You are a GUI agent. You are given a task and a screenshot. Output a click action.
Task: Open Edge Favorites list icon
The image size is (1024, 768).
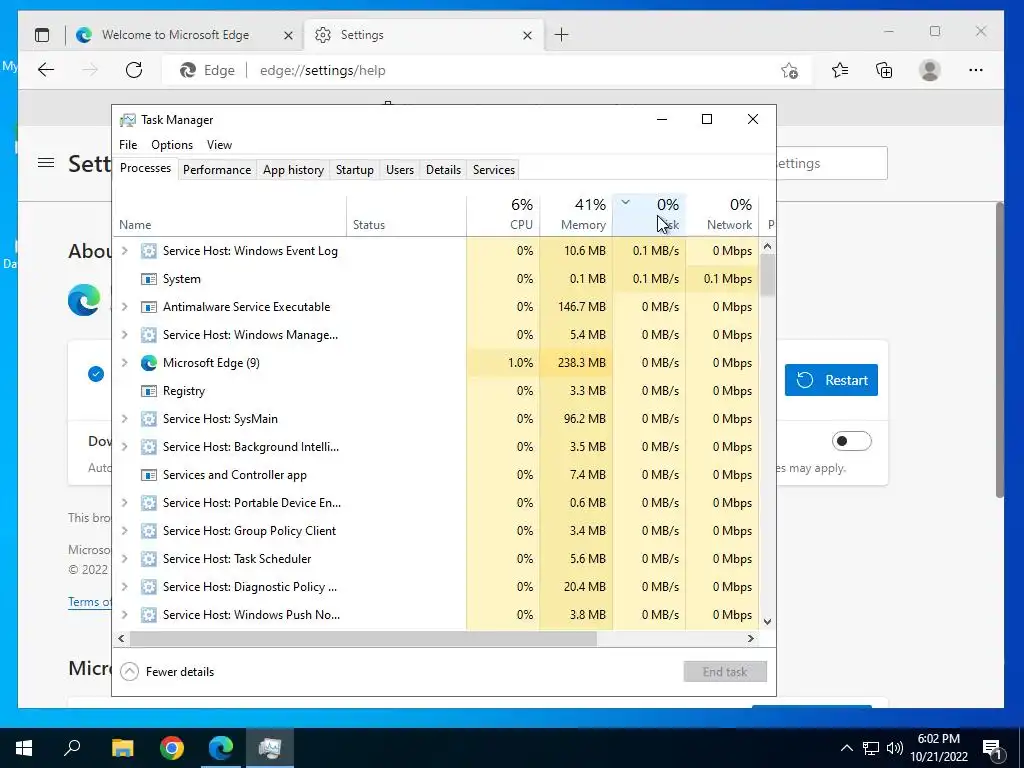(840, 70)
